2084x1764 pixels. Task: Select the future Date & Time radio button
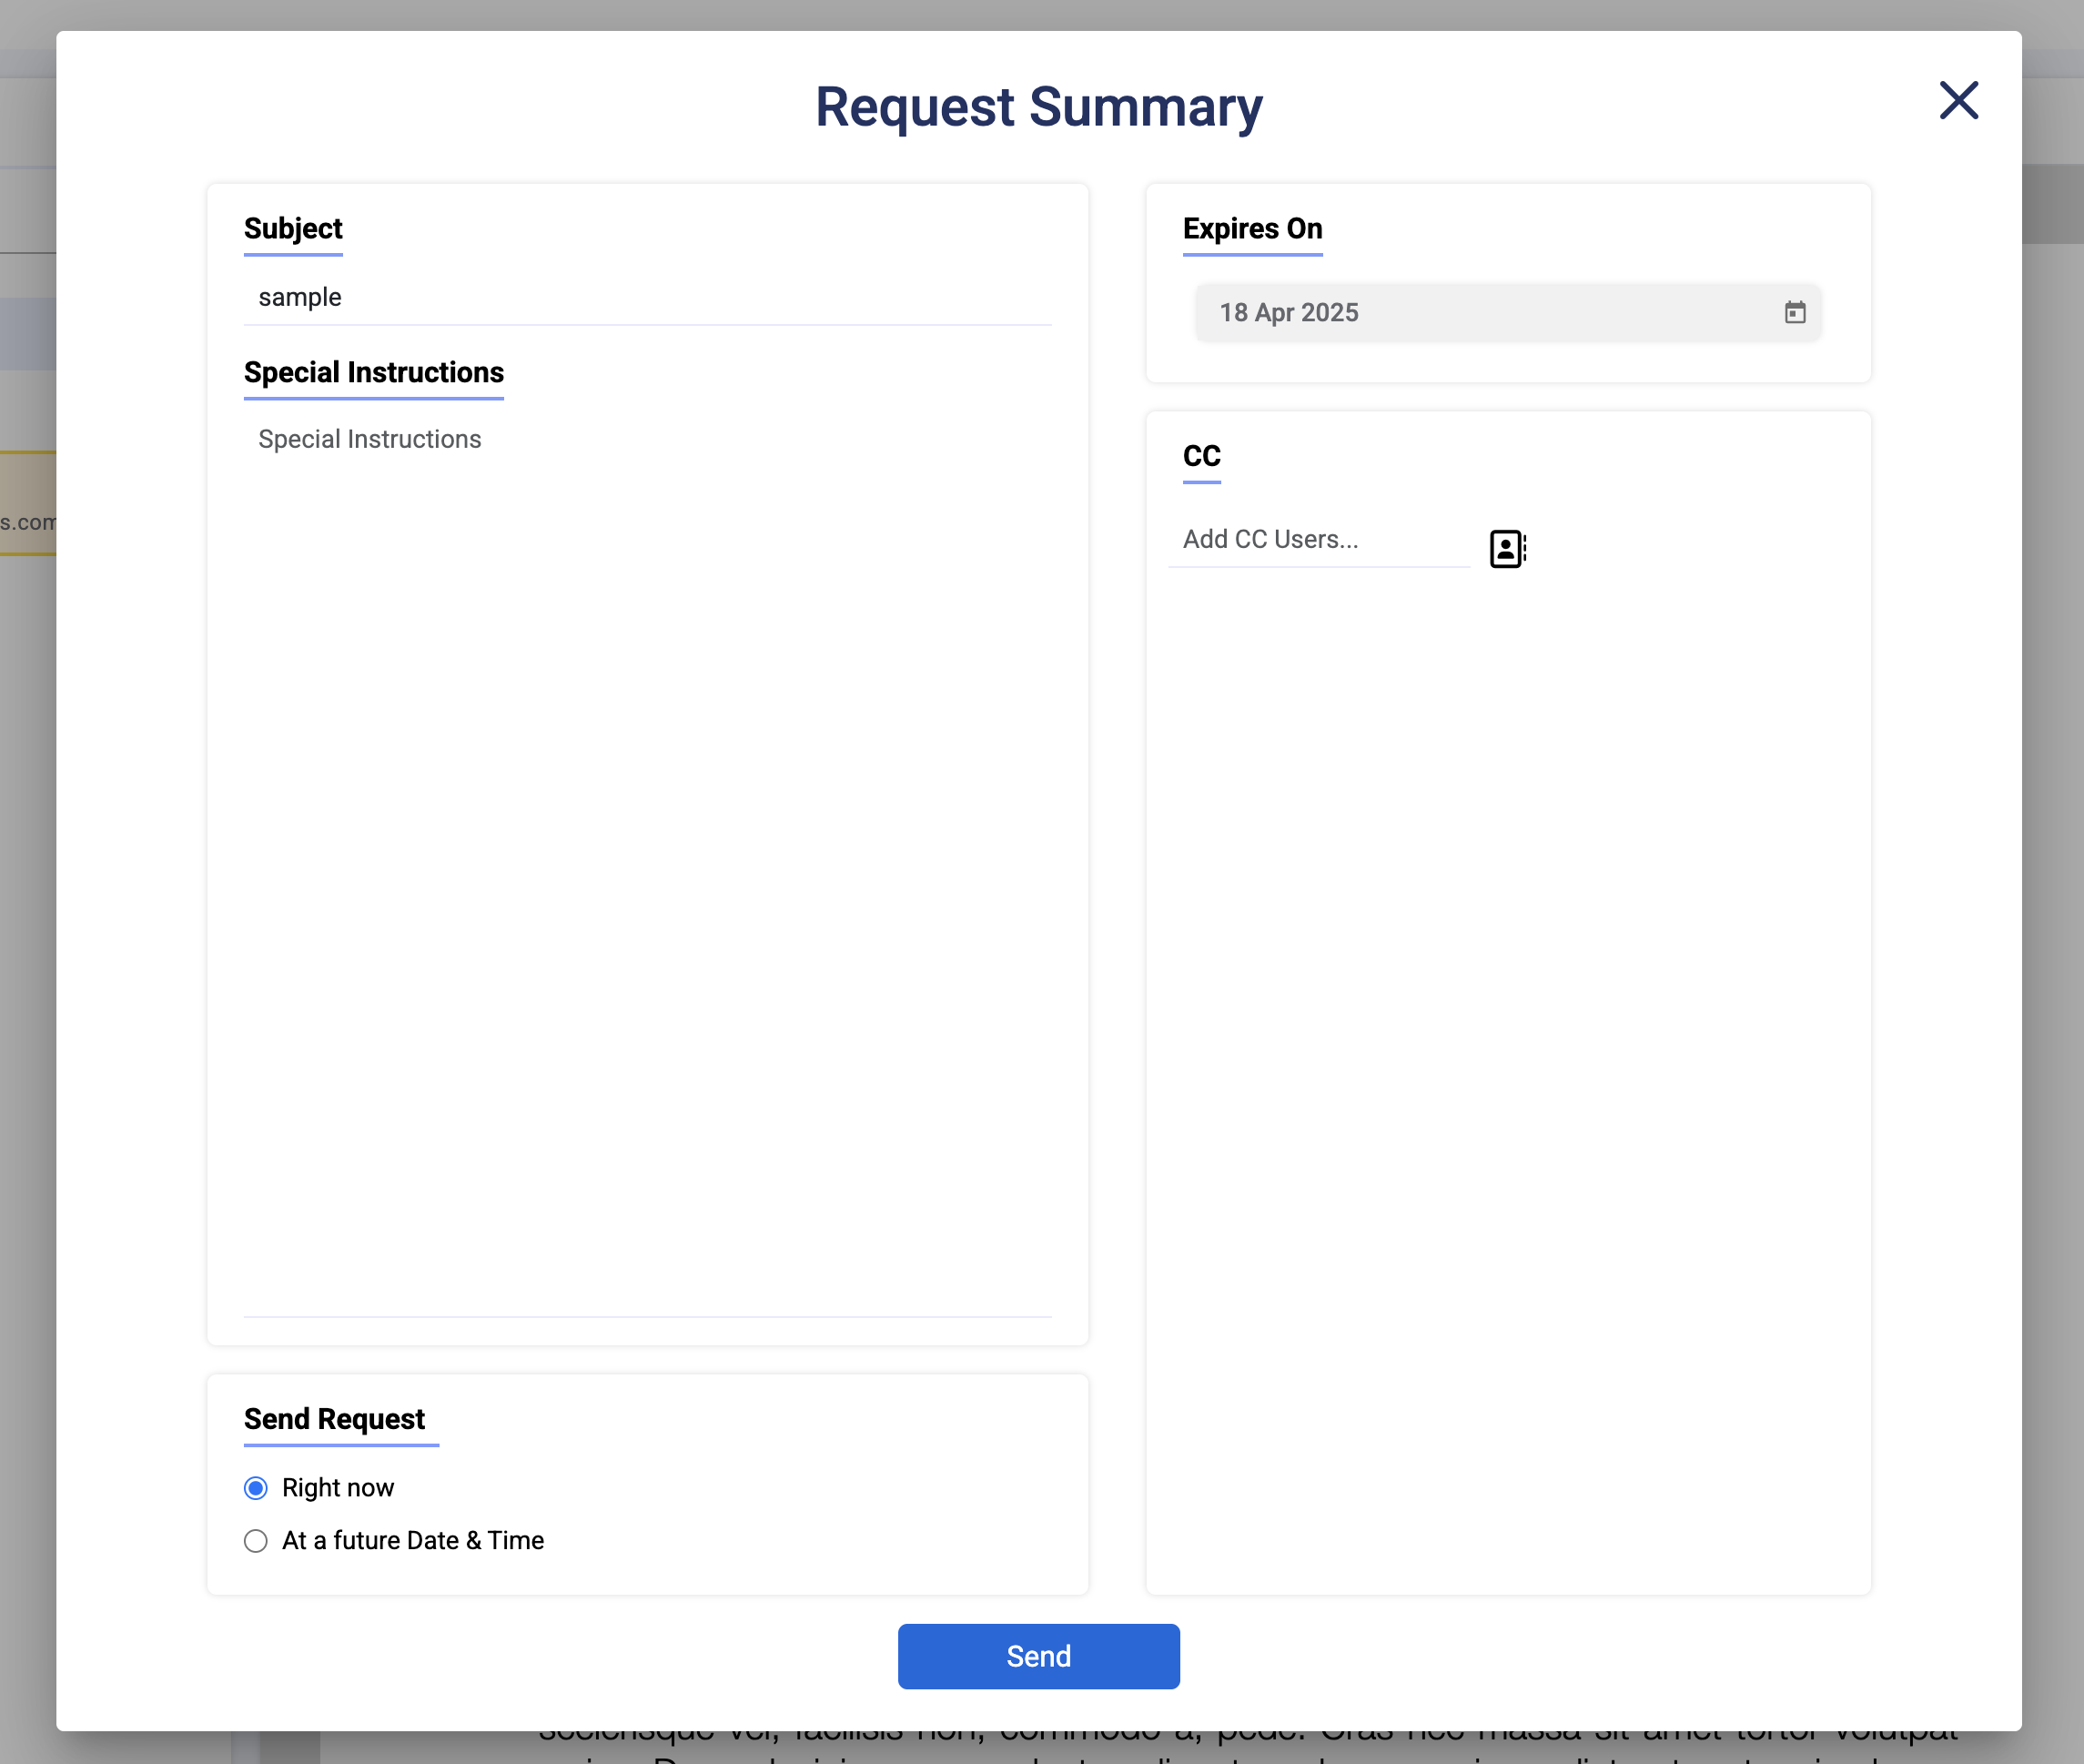coord(256,1541)
